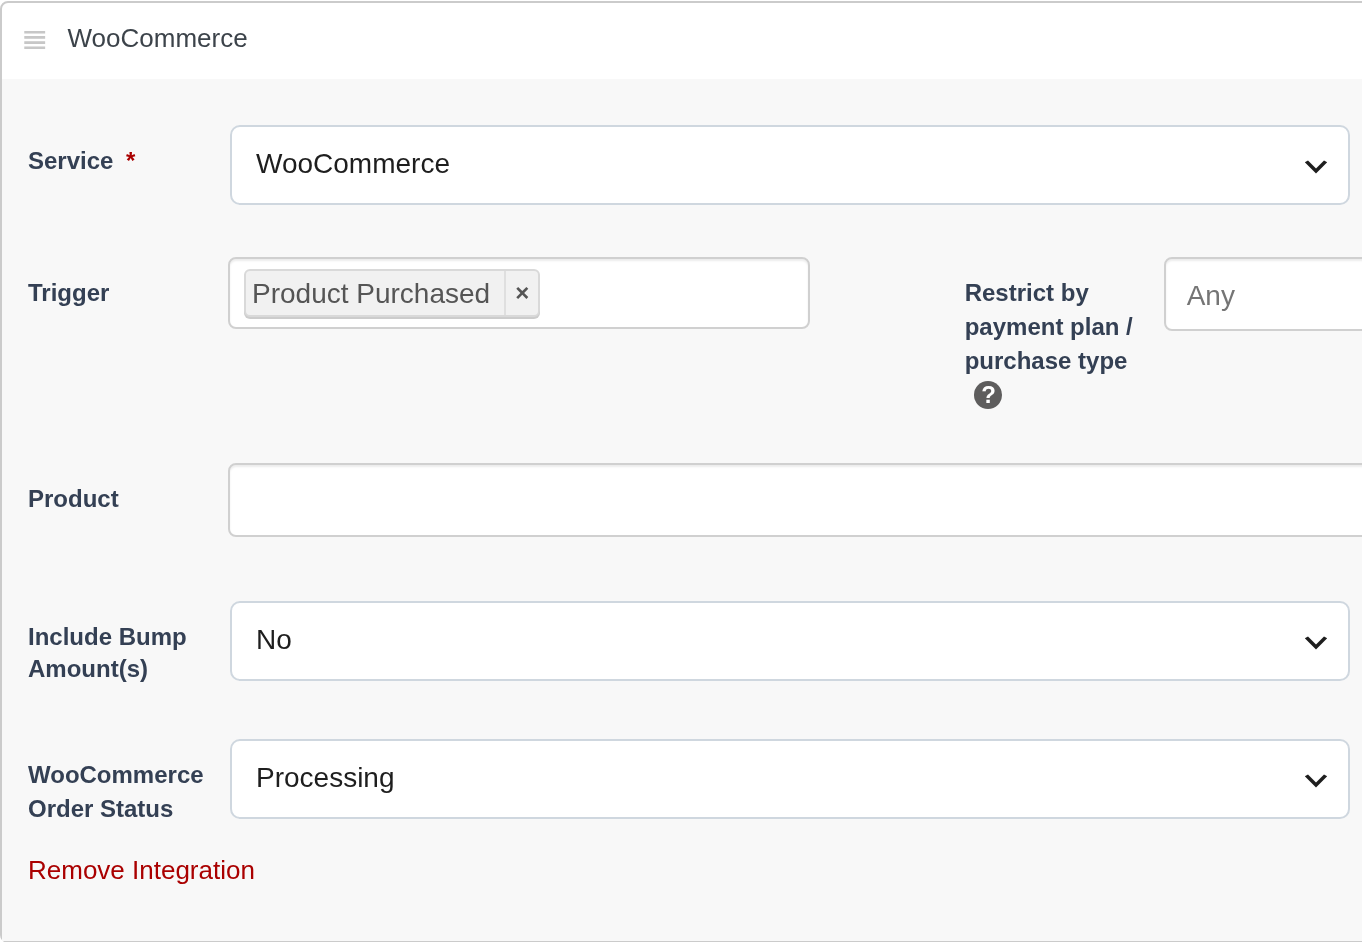Open the Service dropdown showing WooCommerce
Image resolution: width=1362 pixels, height=942 pixels.
click(x=790, y=165)
